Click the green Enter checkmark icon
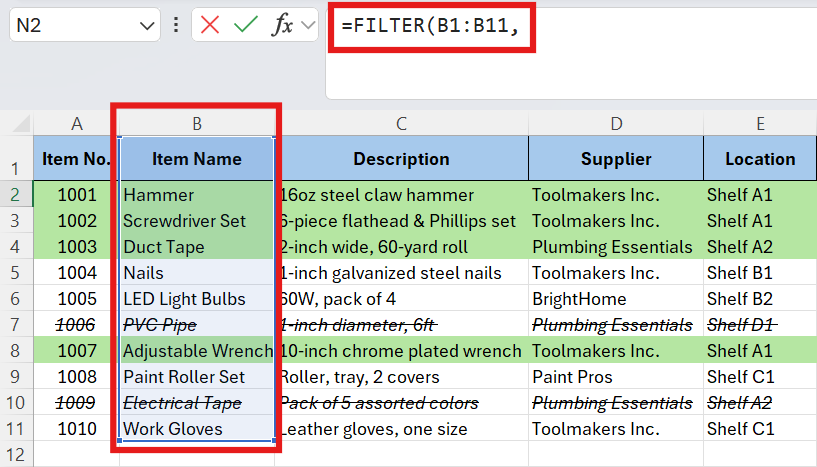Screen dimensions: 817x467 coord(245,25)
